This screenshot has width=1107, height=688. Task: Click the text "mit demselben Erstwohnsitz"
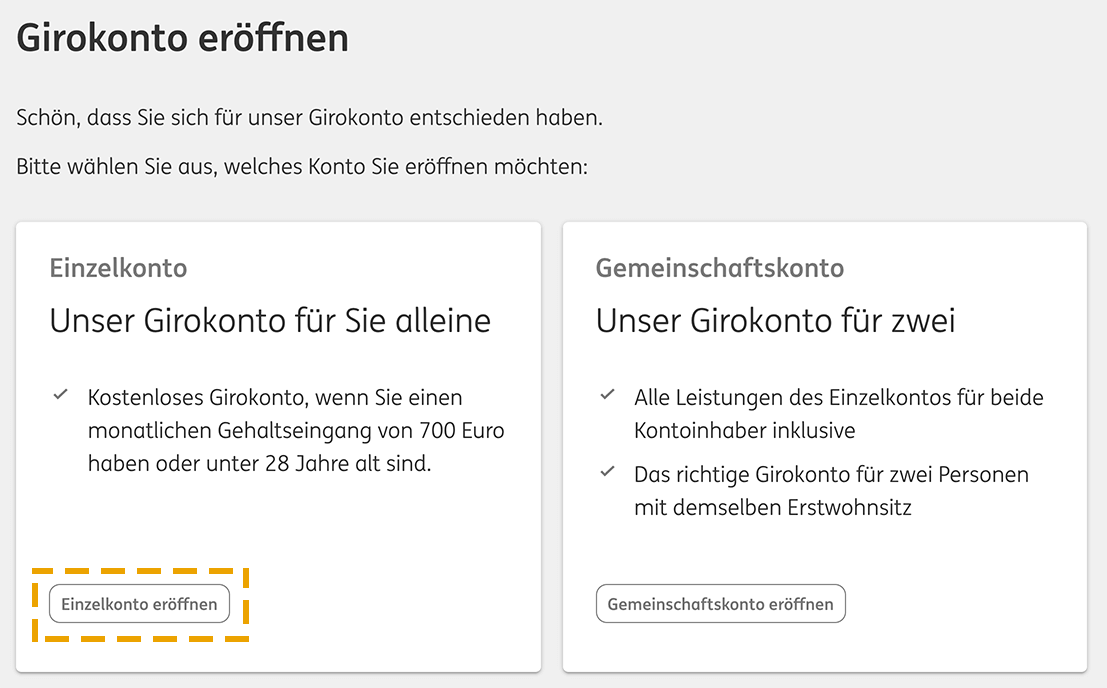pos(772,508)
